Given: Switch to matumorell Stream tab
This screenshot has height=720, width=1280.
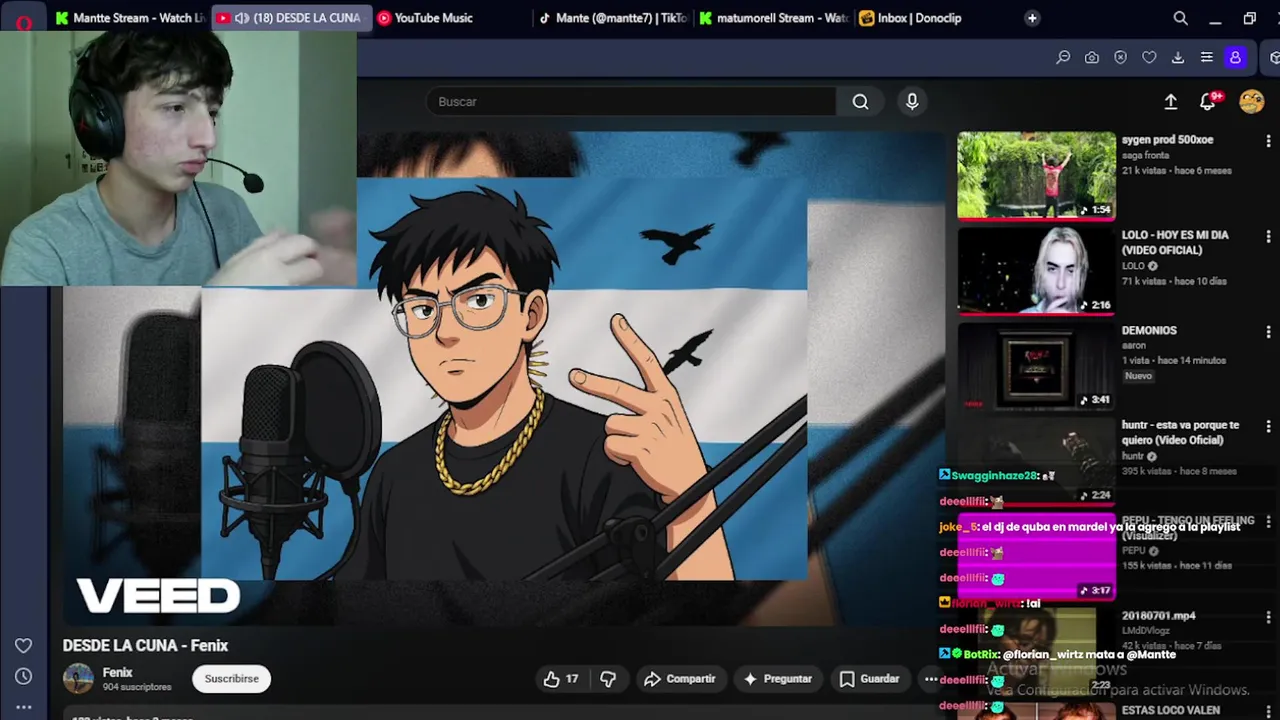Looking at the screenshot, I should coord(774,18).
